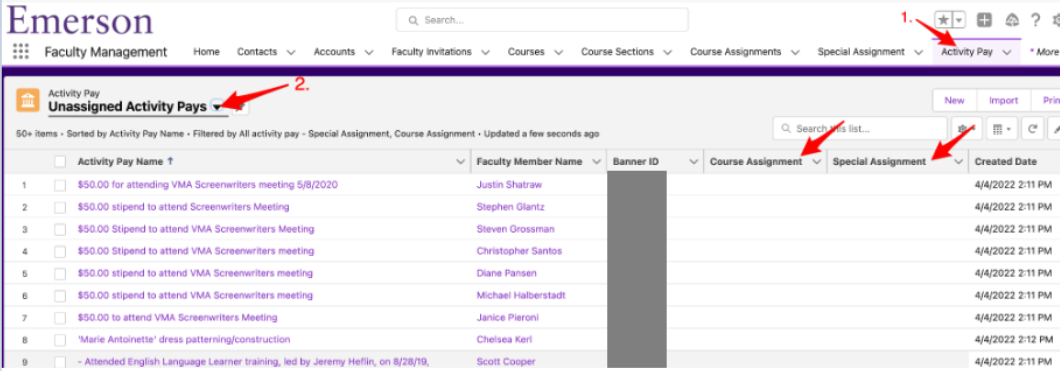Open the Course Assignment column menu chevron
Screen dimensions: 1060x371
[816, 162]
